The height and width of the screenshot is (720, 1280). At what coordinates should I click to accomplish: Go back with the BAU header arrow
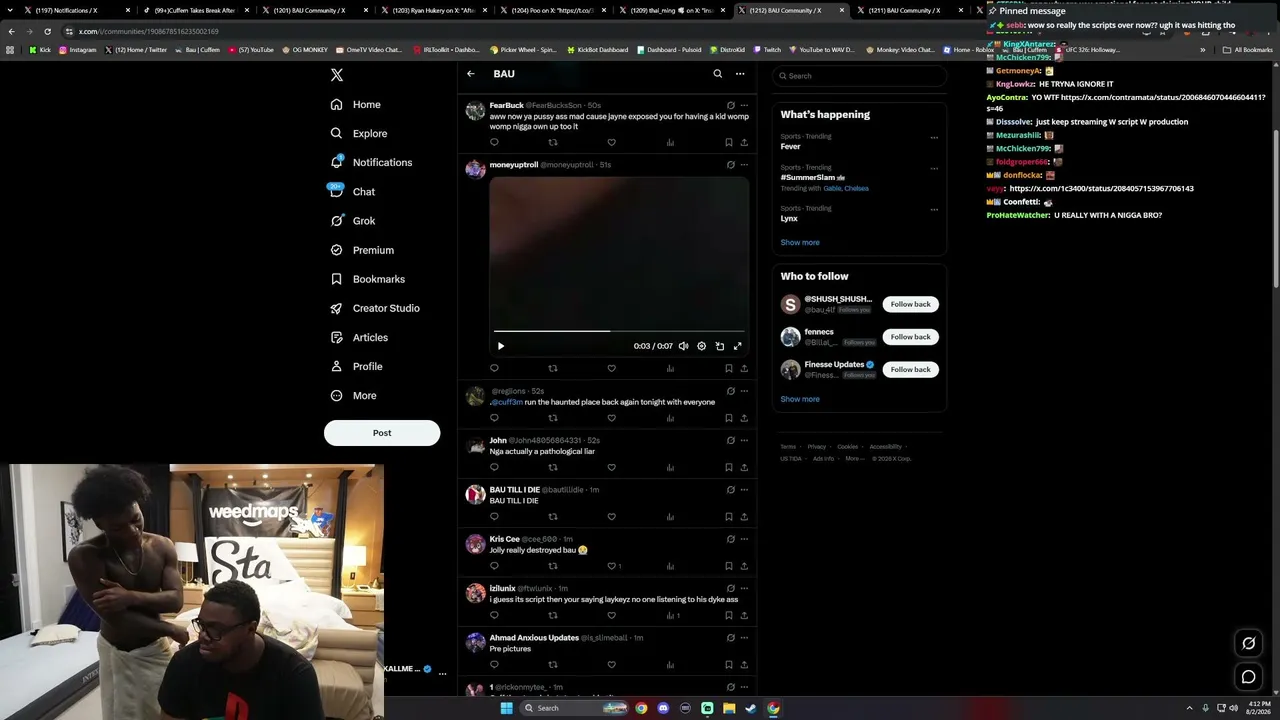471,74
